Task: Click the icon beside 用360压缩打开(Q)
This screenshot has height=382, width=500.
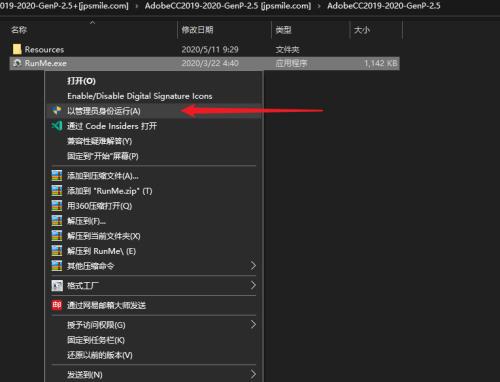Action: 57,206
